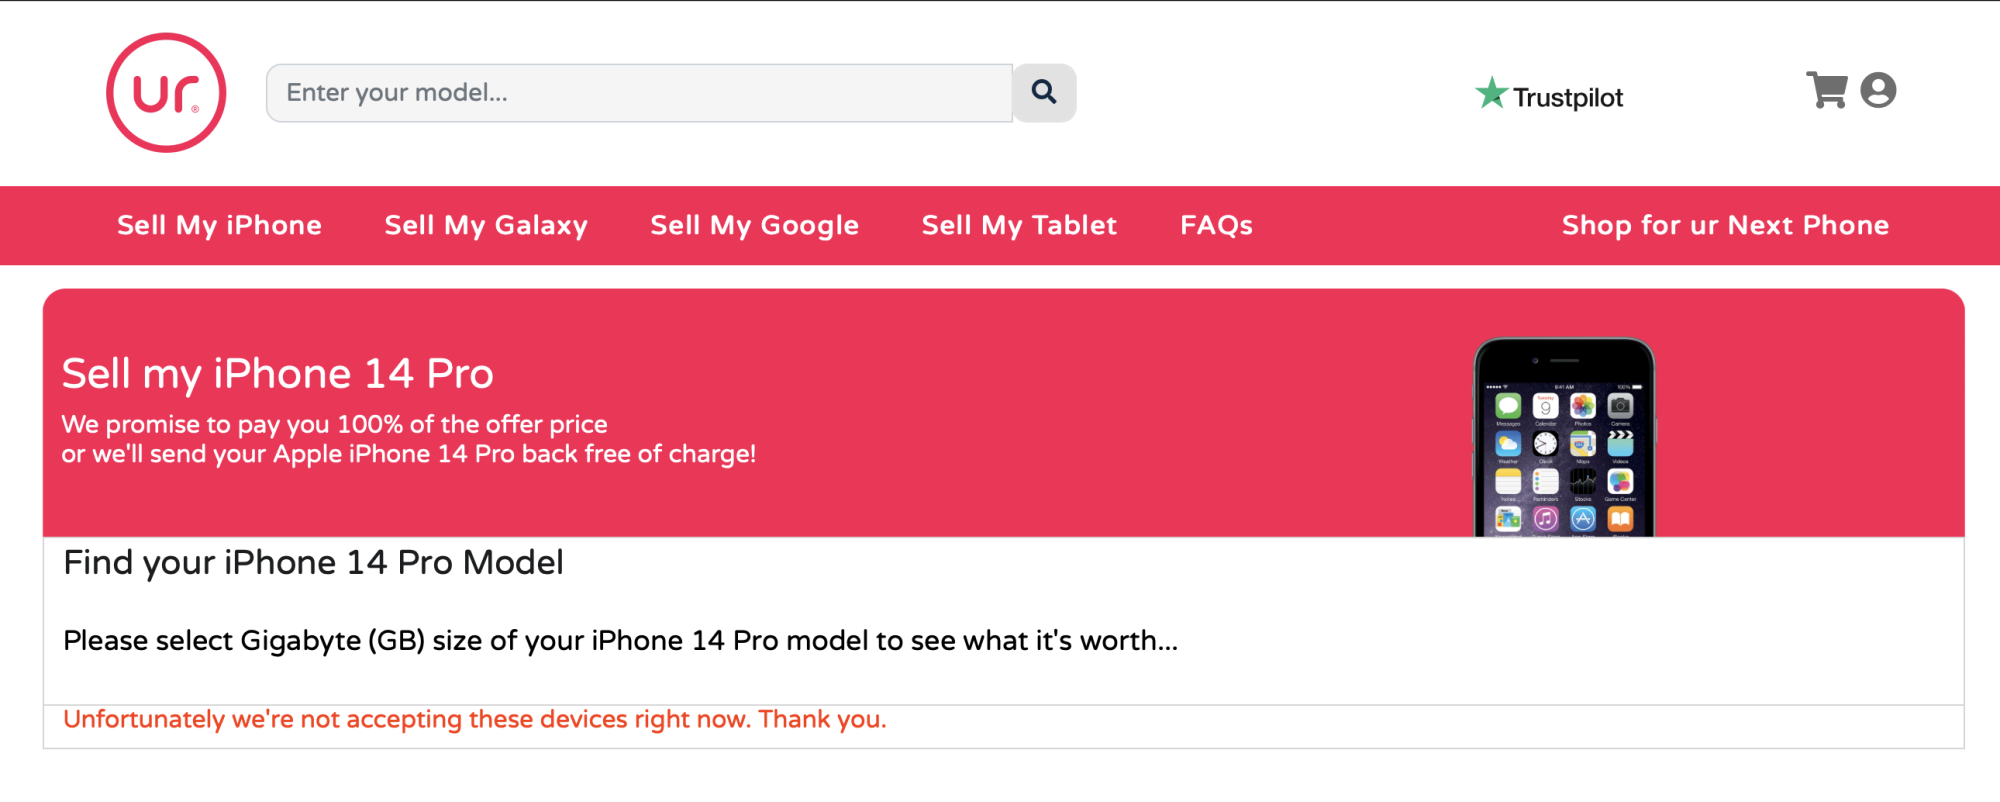Screen dimensions: 2000x802
Task: Click the green Trustpilot star
Action: (1491, 94)
